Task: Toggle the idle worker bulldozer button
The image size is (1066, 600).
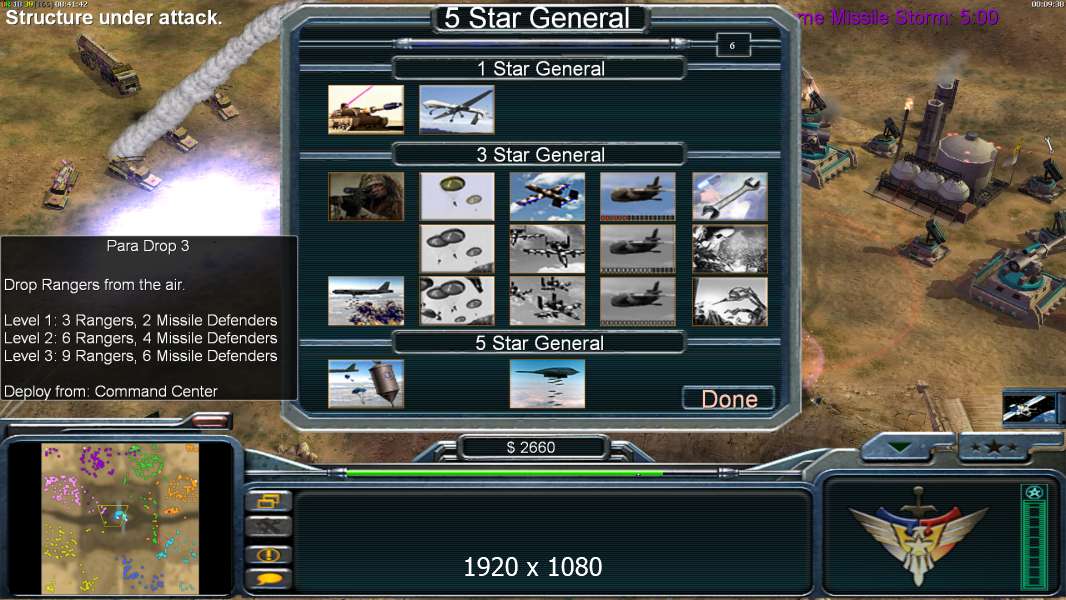Action: coord(269,527)
